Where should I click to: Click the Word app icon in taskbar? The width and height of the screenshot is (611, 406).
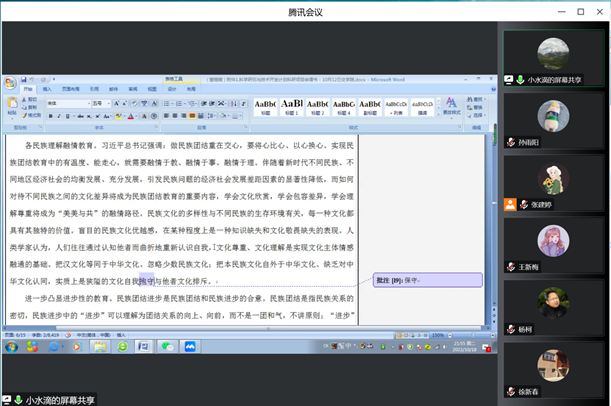[x=142, y=346]
